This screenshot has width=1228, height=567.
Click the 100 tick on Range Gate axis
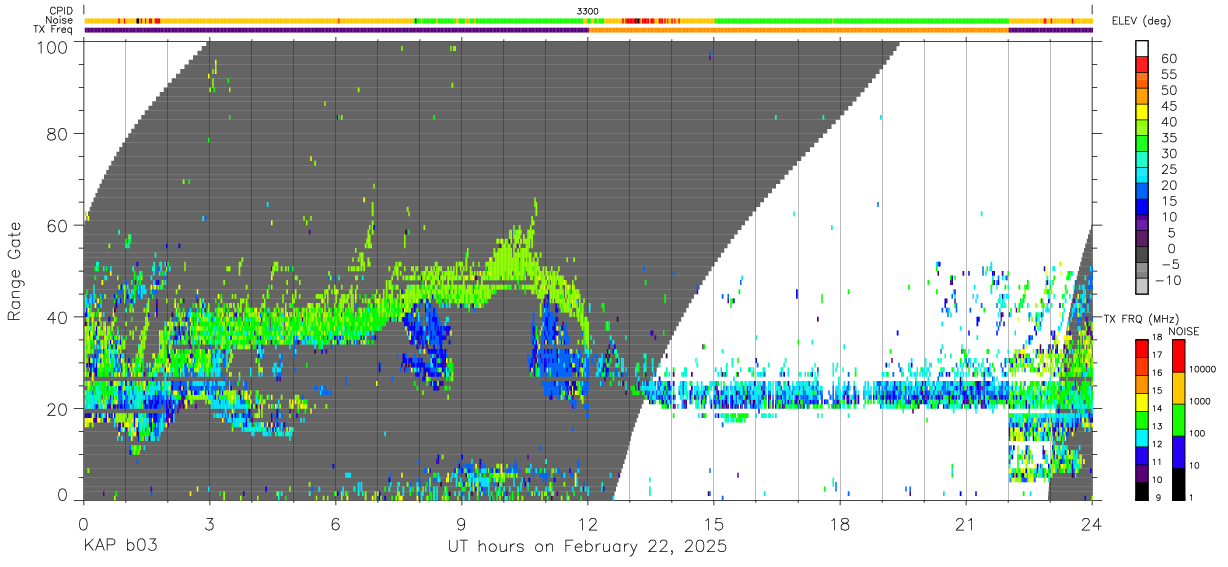(53, 47)
